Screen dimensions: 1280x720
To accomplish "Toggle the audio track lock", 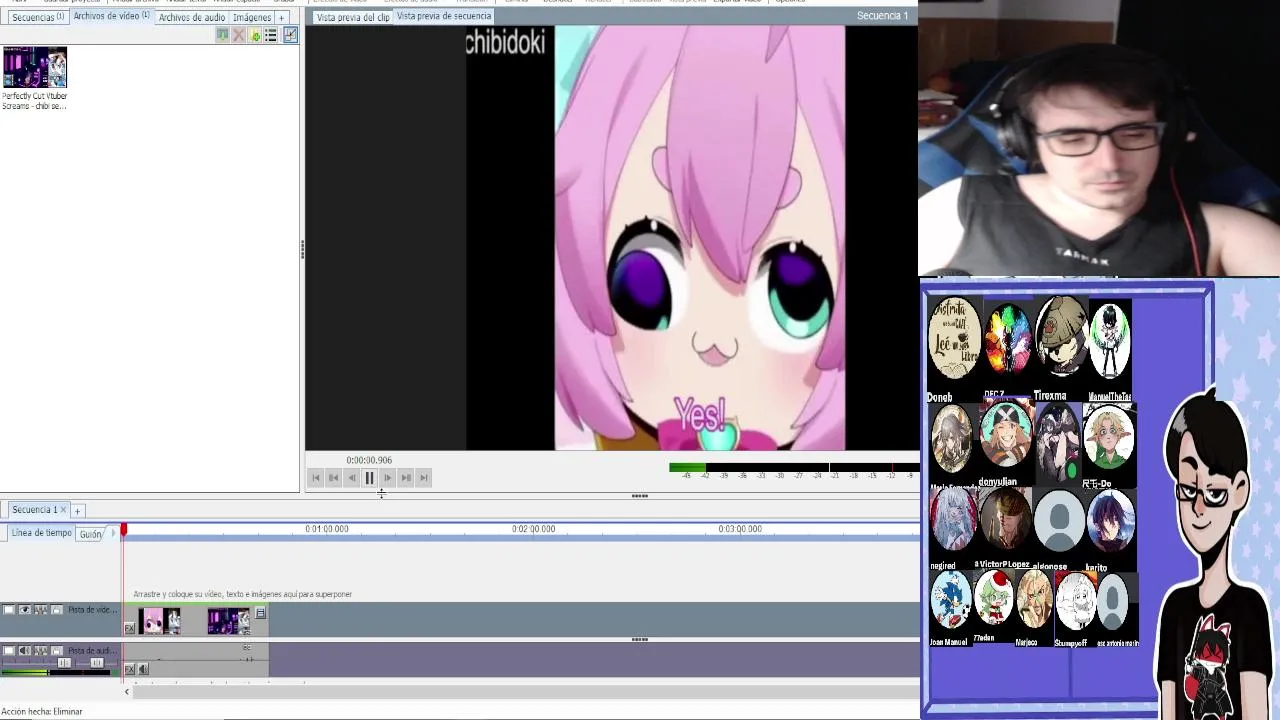I will [57, 651].
